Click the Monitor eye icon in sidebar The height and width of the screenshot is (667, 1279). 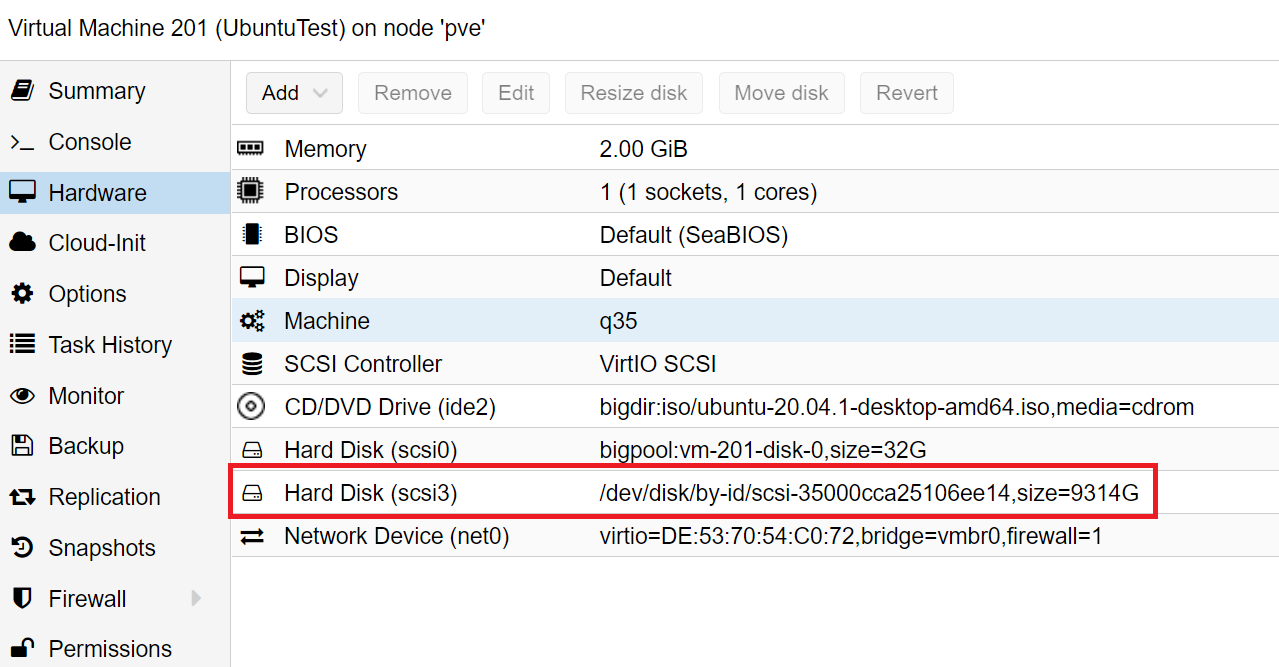click(x=24, y=395)
